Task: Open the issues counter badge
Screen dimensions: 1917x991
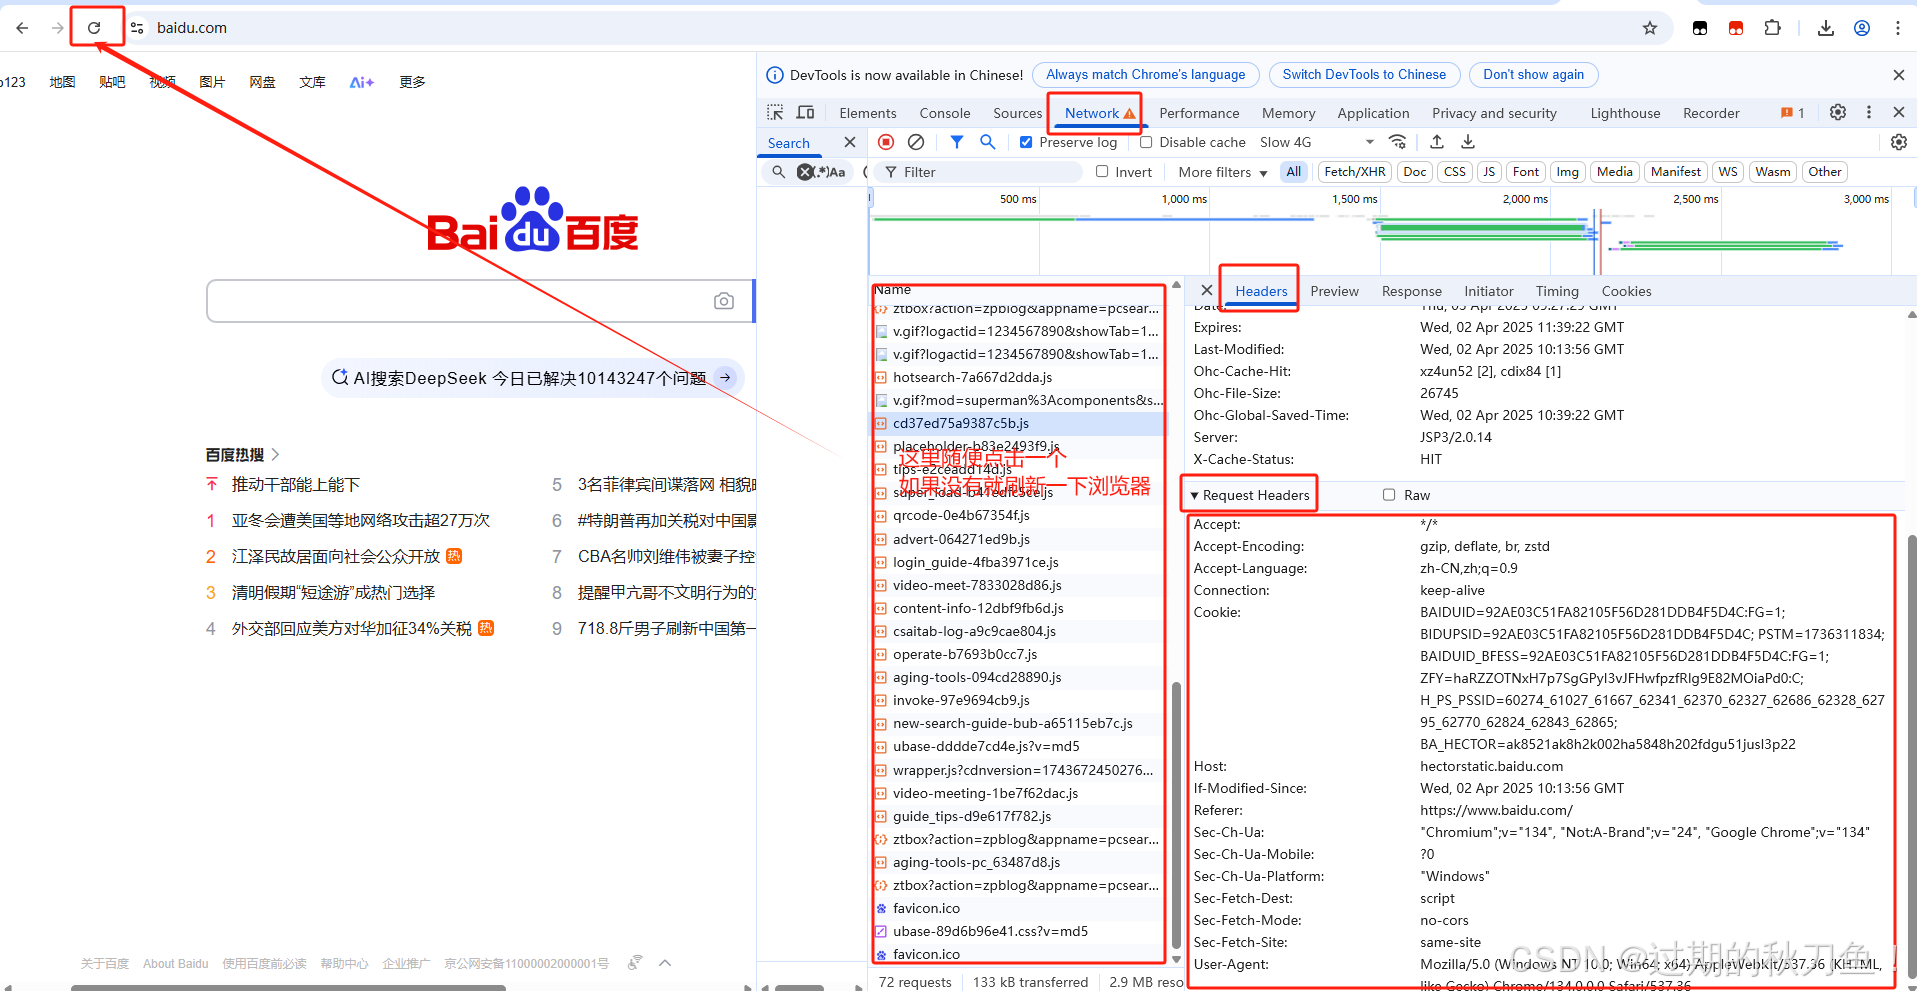Action: coord(1793,113)
